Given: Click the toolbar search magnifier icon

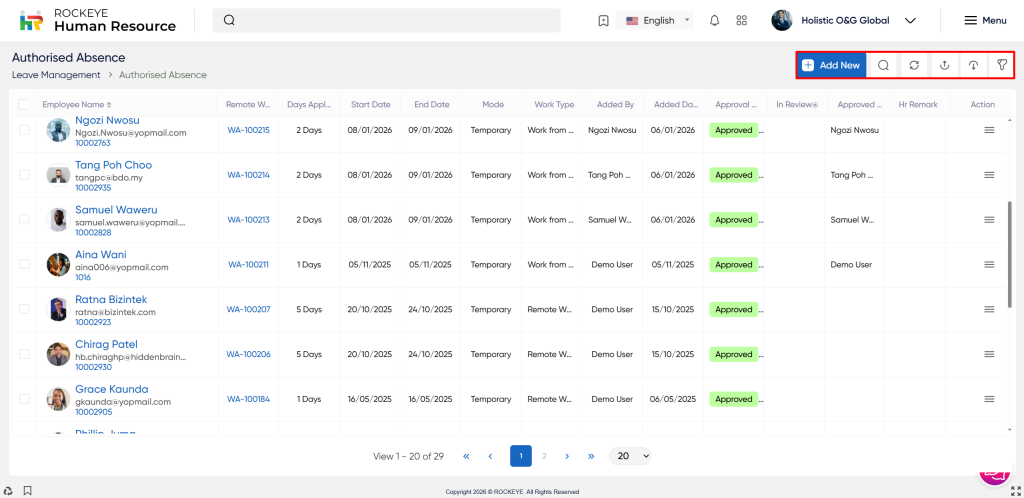Looking at the screenshot, I should coord(883,65).
